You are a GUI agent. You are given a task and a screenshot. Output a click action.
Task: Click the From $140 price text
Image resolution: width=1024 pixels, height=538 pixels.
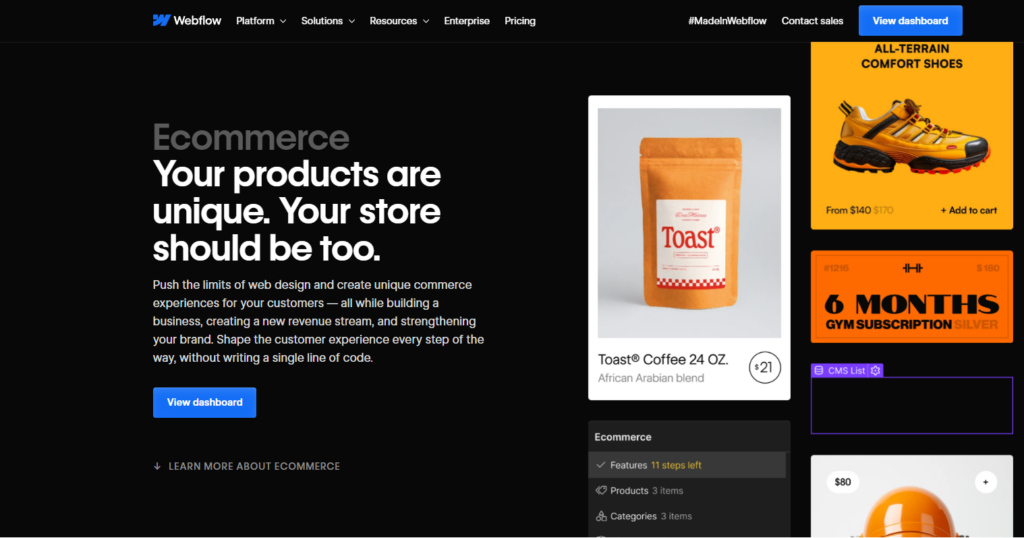pyautogui.click(x=848, y=210)
